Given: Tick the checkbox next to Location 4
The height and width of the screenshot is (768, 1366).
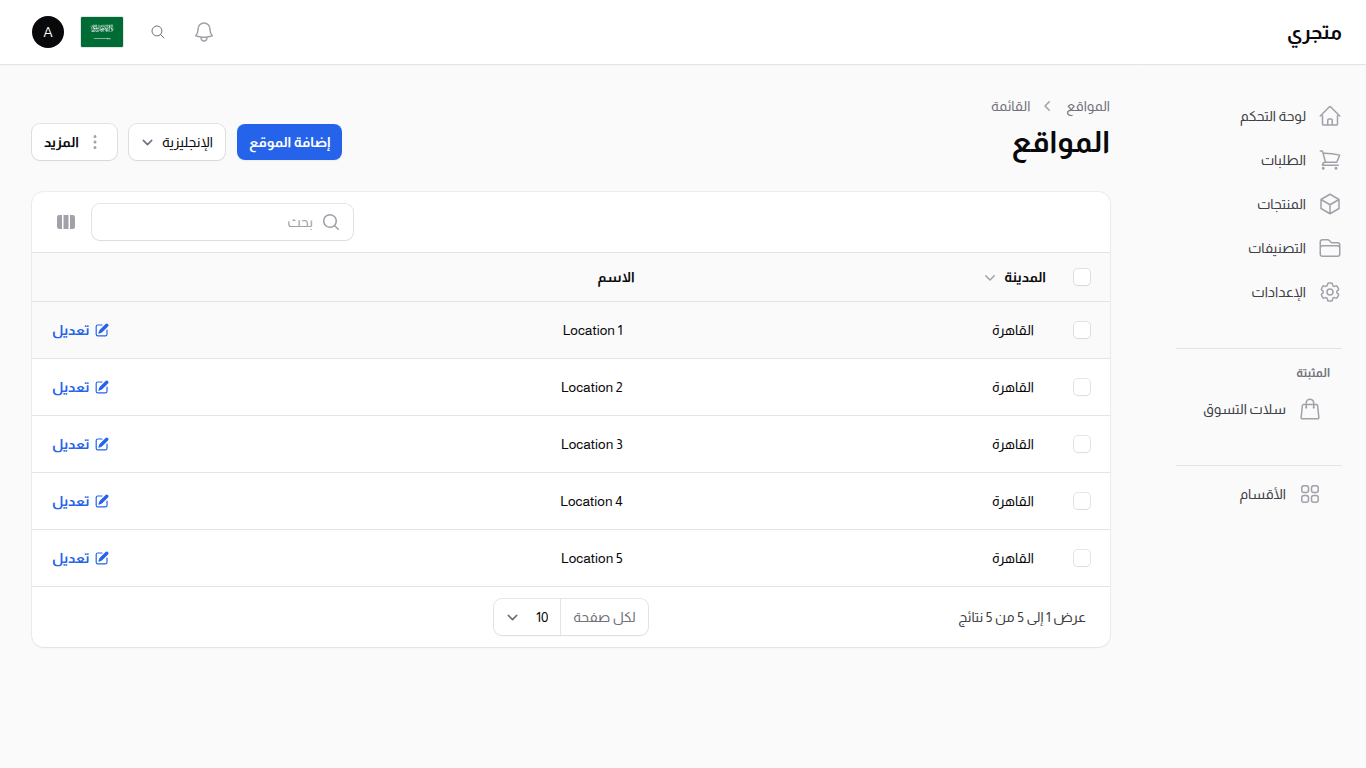Looking at the screenshot, I should (1082, 501).
